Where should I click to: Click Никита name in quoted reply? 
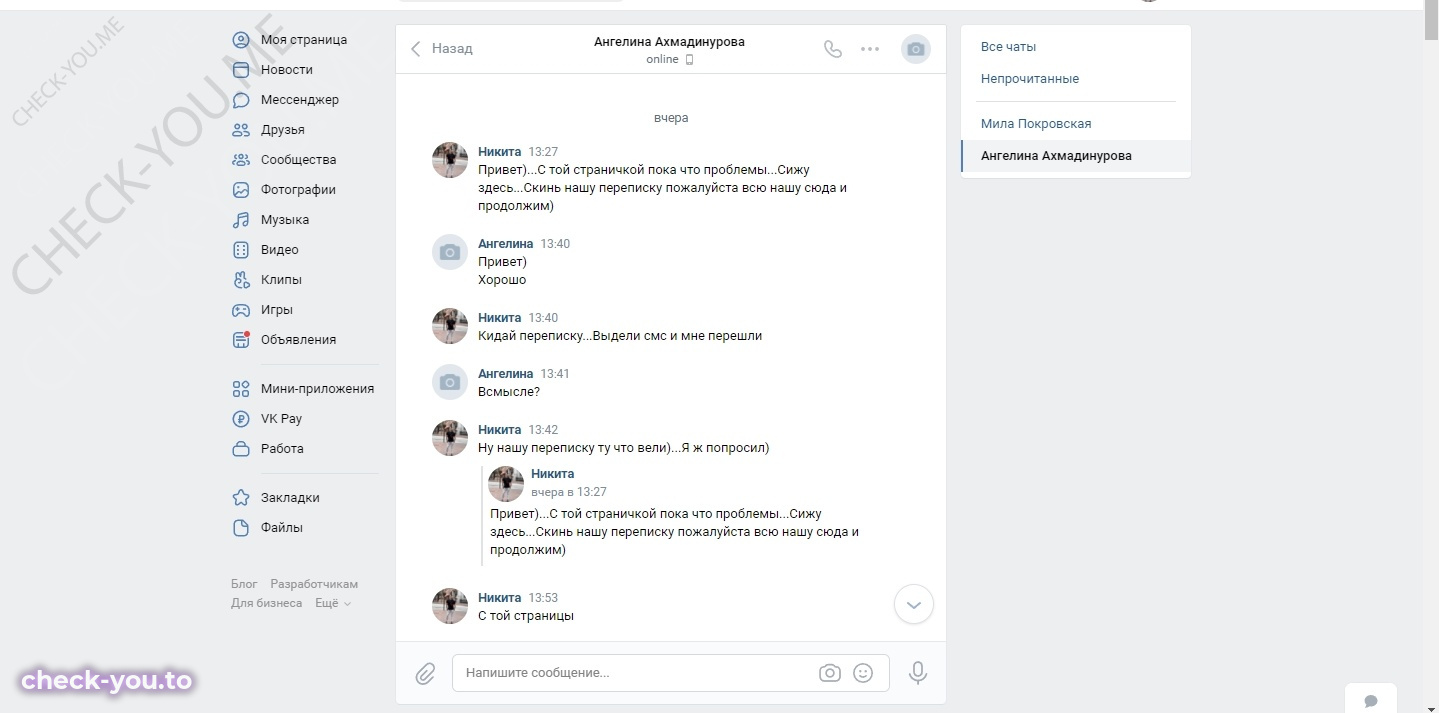(553, 474)
